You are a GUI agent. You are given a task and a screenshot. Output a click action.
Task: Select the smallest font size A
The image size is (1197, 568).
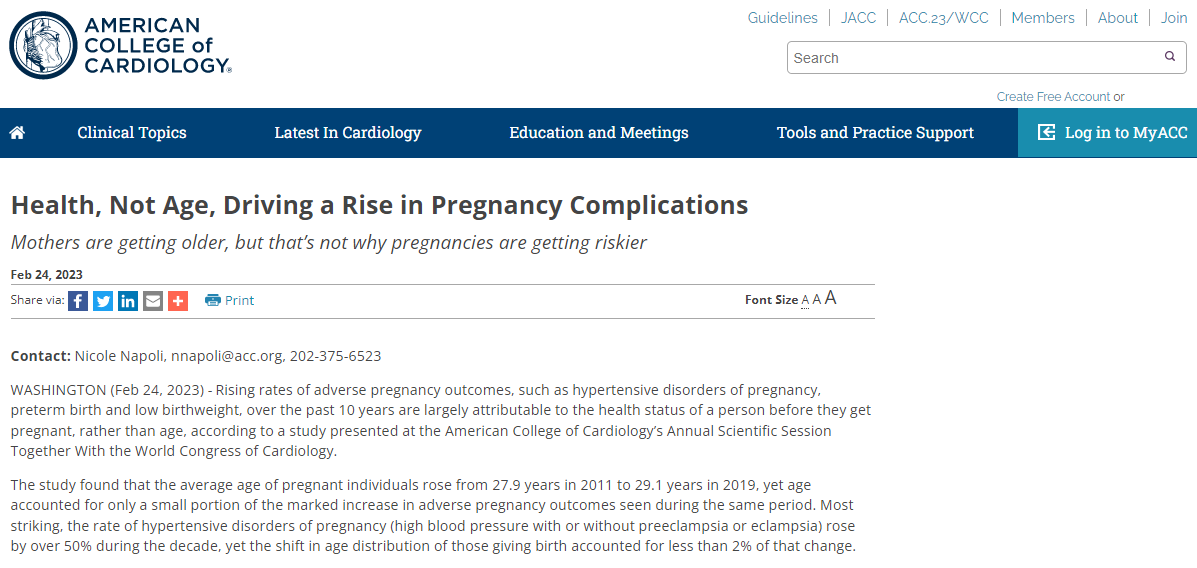805,300
